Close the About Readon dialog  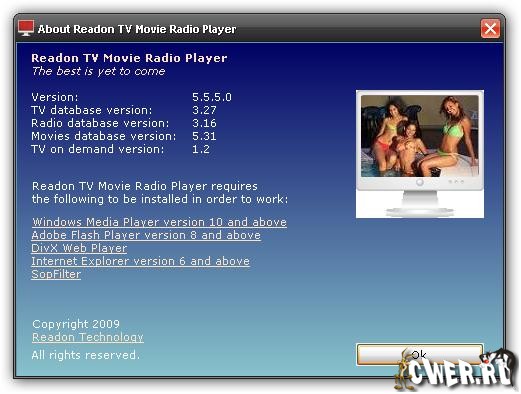click(490, 29)
